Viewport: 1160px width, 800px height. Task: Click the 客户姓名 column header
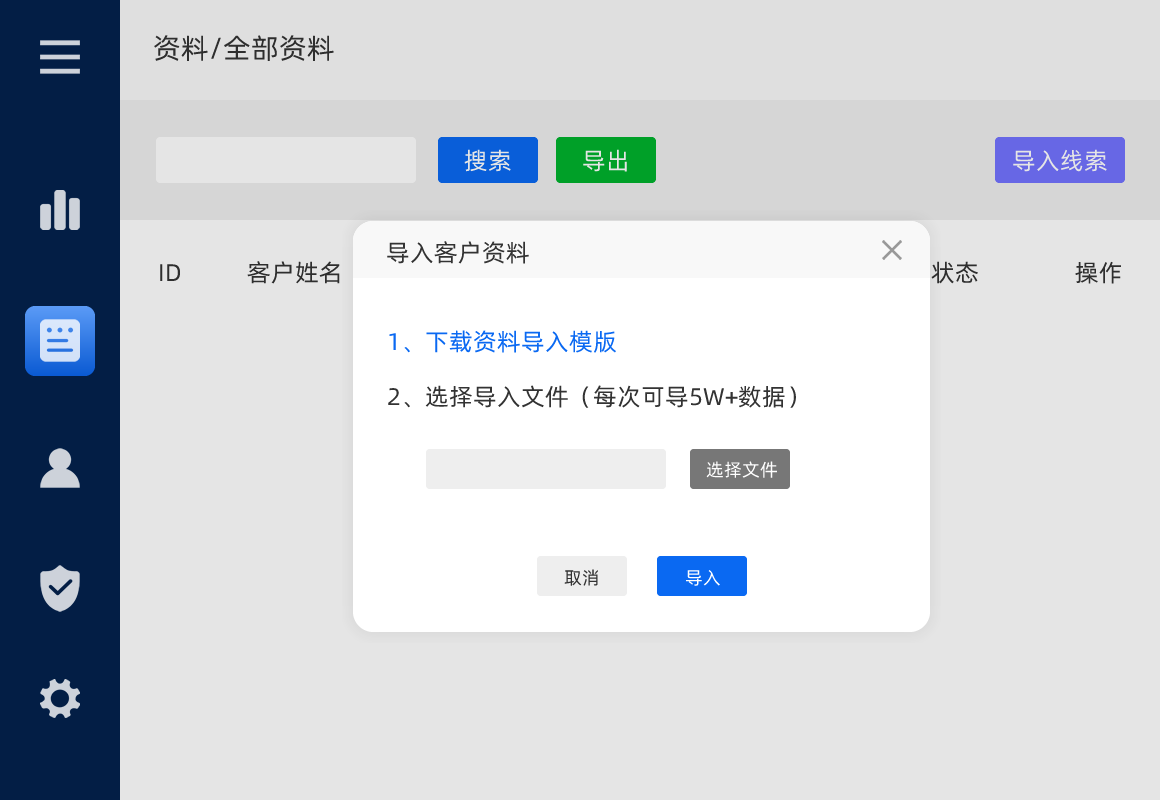[x=294, y=273]
